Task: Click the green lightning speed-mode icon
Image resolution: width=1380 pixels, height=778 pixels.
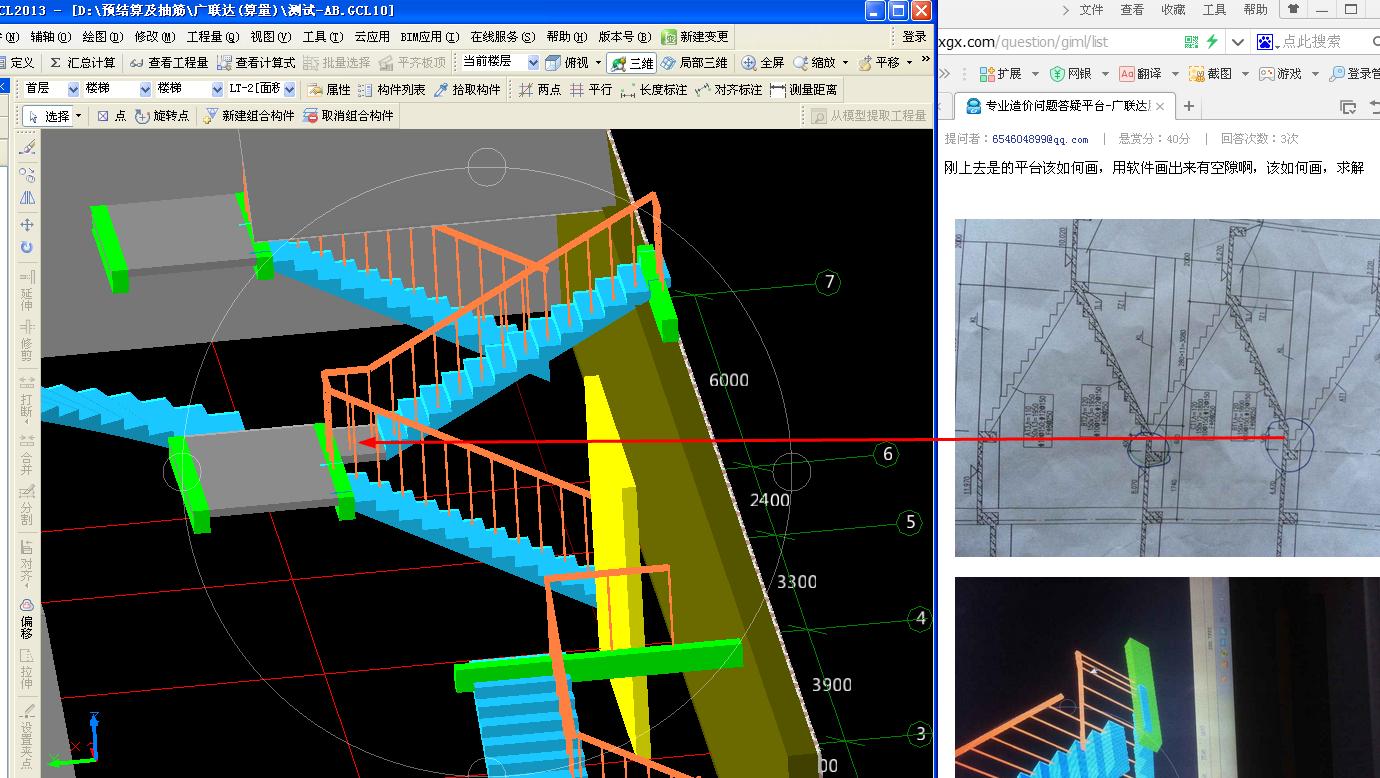Action: point(1212,42)
